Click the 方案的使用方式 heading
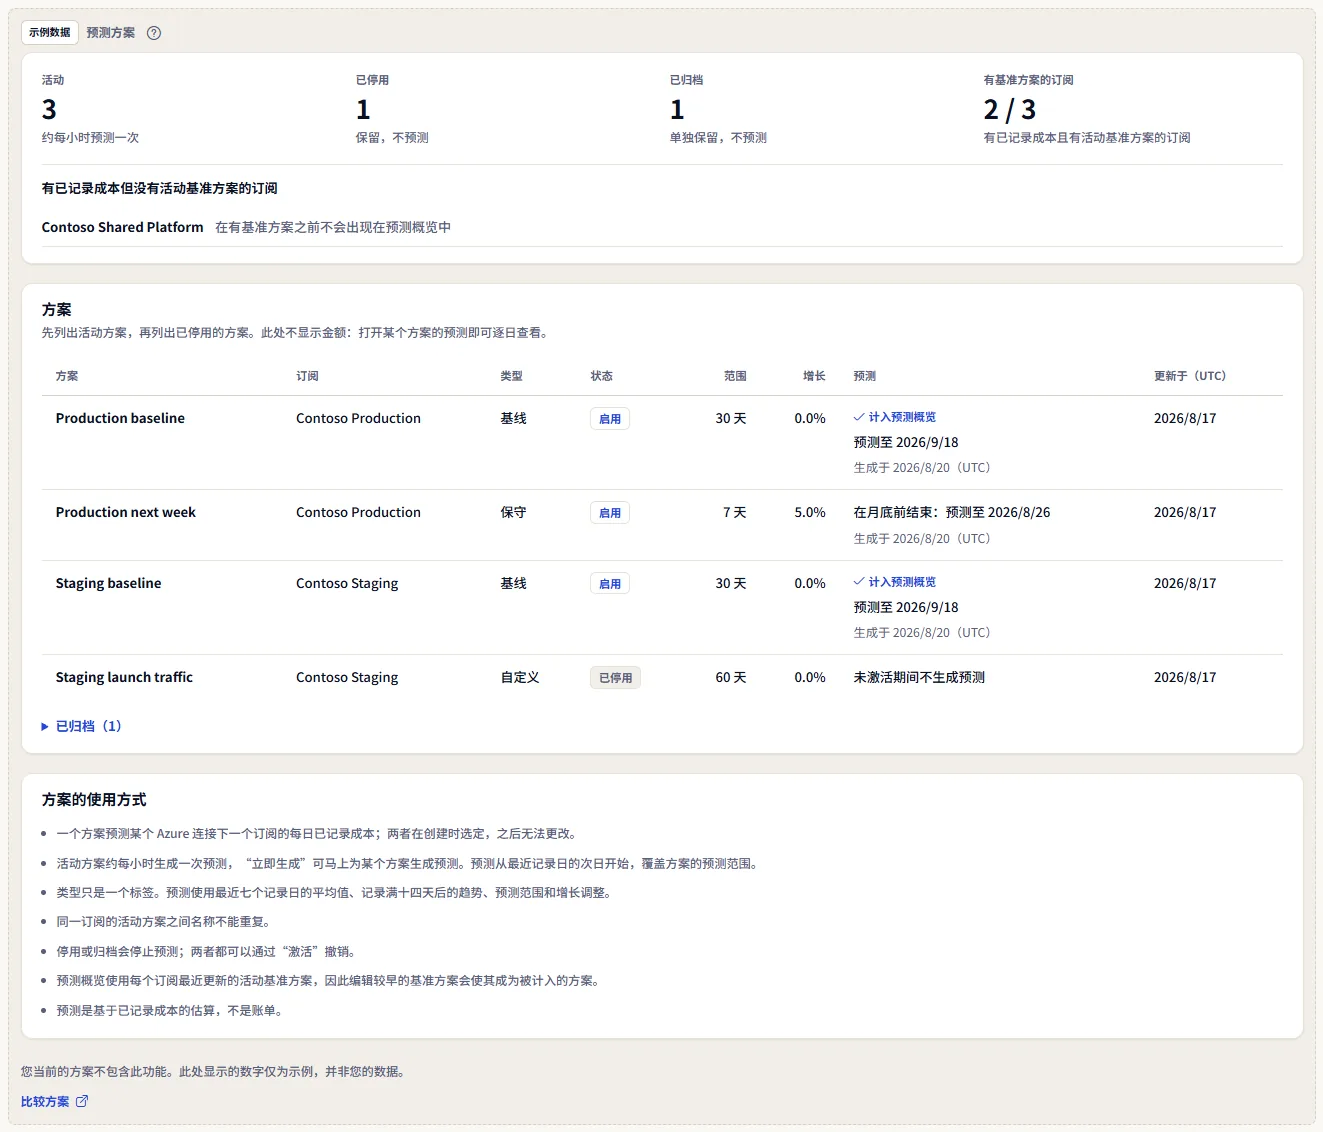 tap(94, 800)
